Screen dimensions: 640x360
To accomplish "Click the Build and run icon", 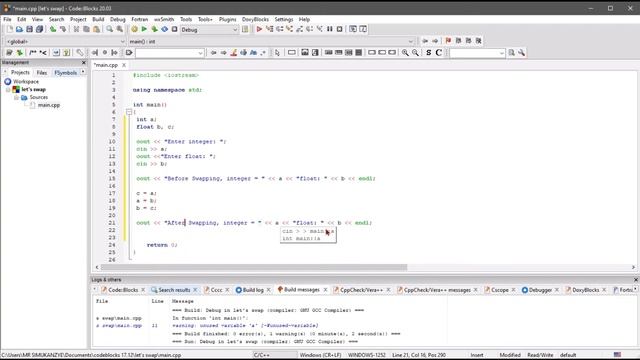I will [x=154, y=29].
